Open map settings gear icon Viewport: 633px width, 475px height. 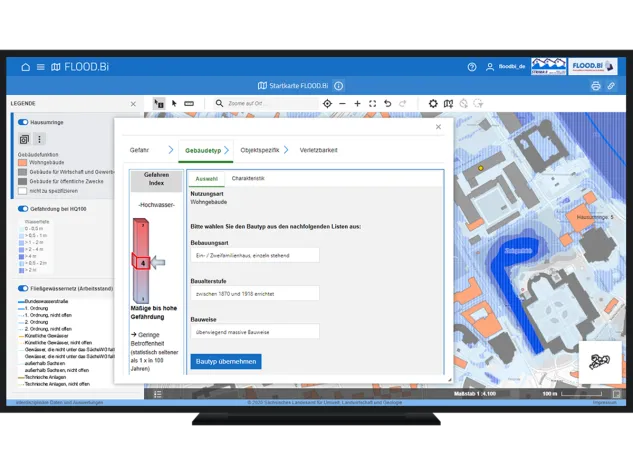(x=433, y=103)
